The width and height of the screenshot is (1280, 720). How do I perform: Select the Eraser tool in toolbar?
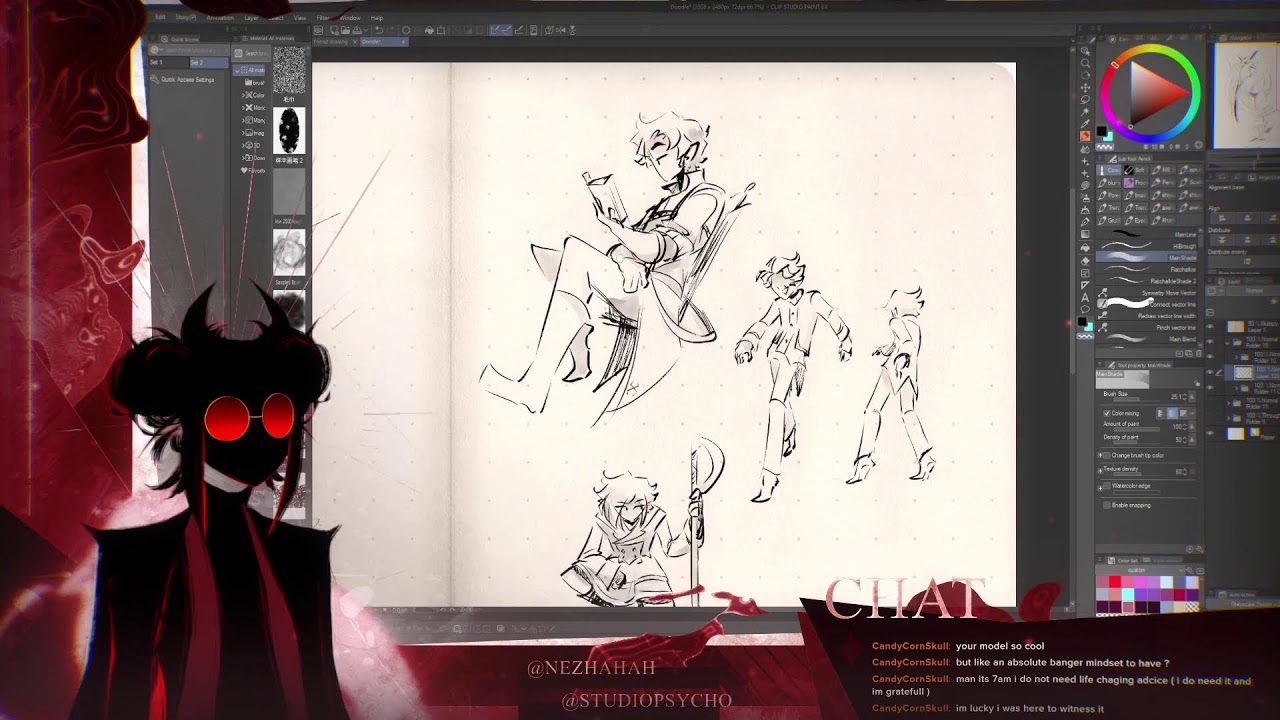tap(1085, 260)
